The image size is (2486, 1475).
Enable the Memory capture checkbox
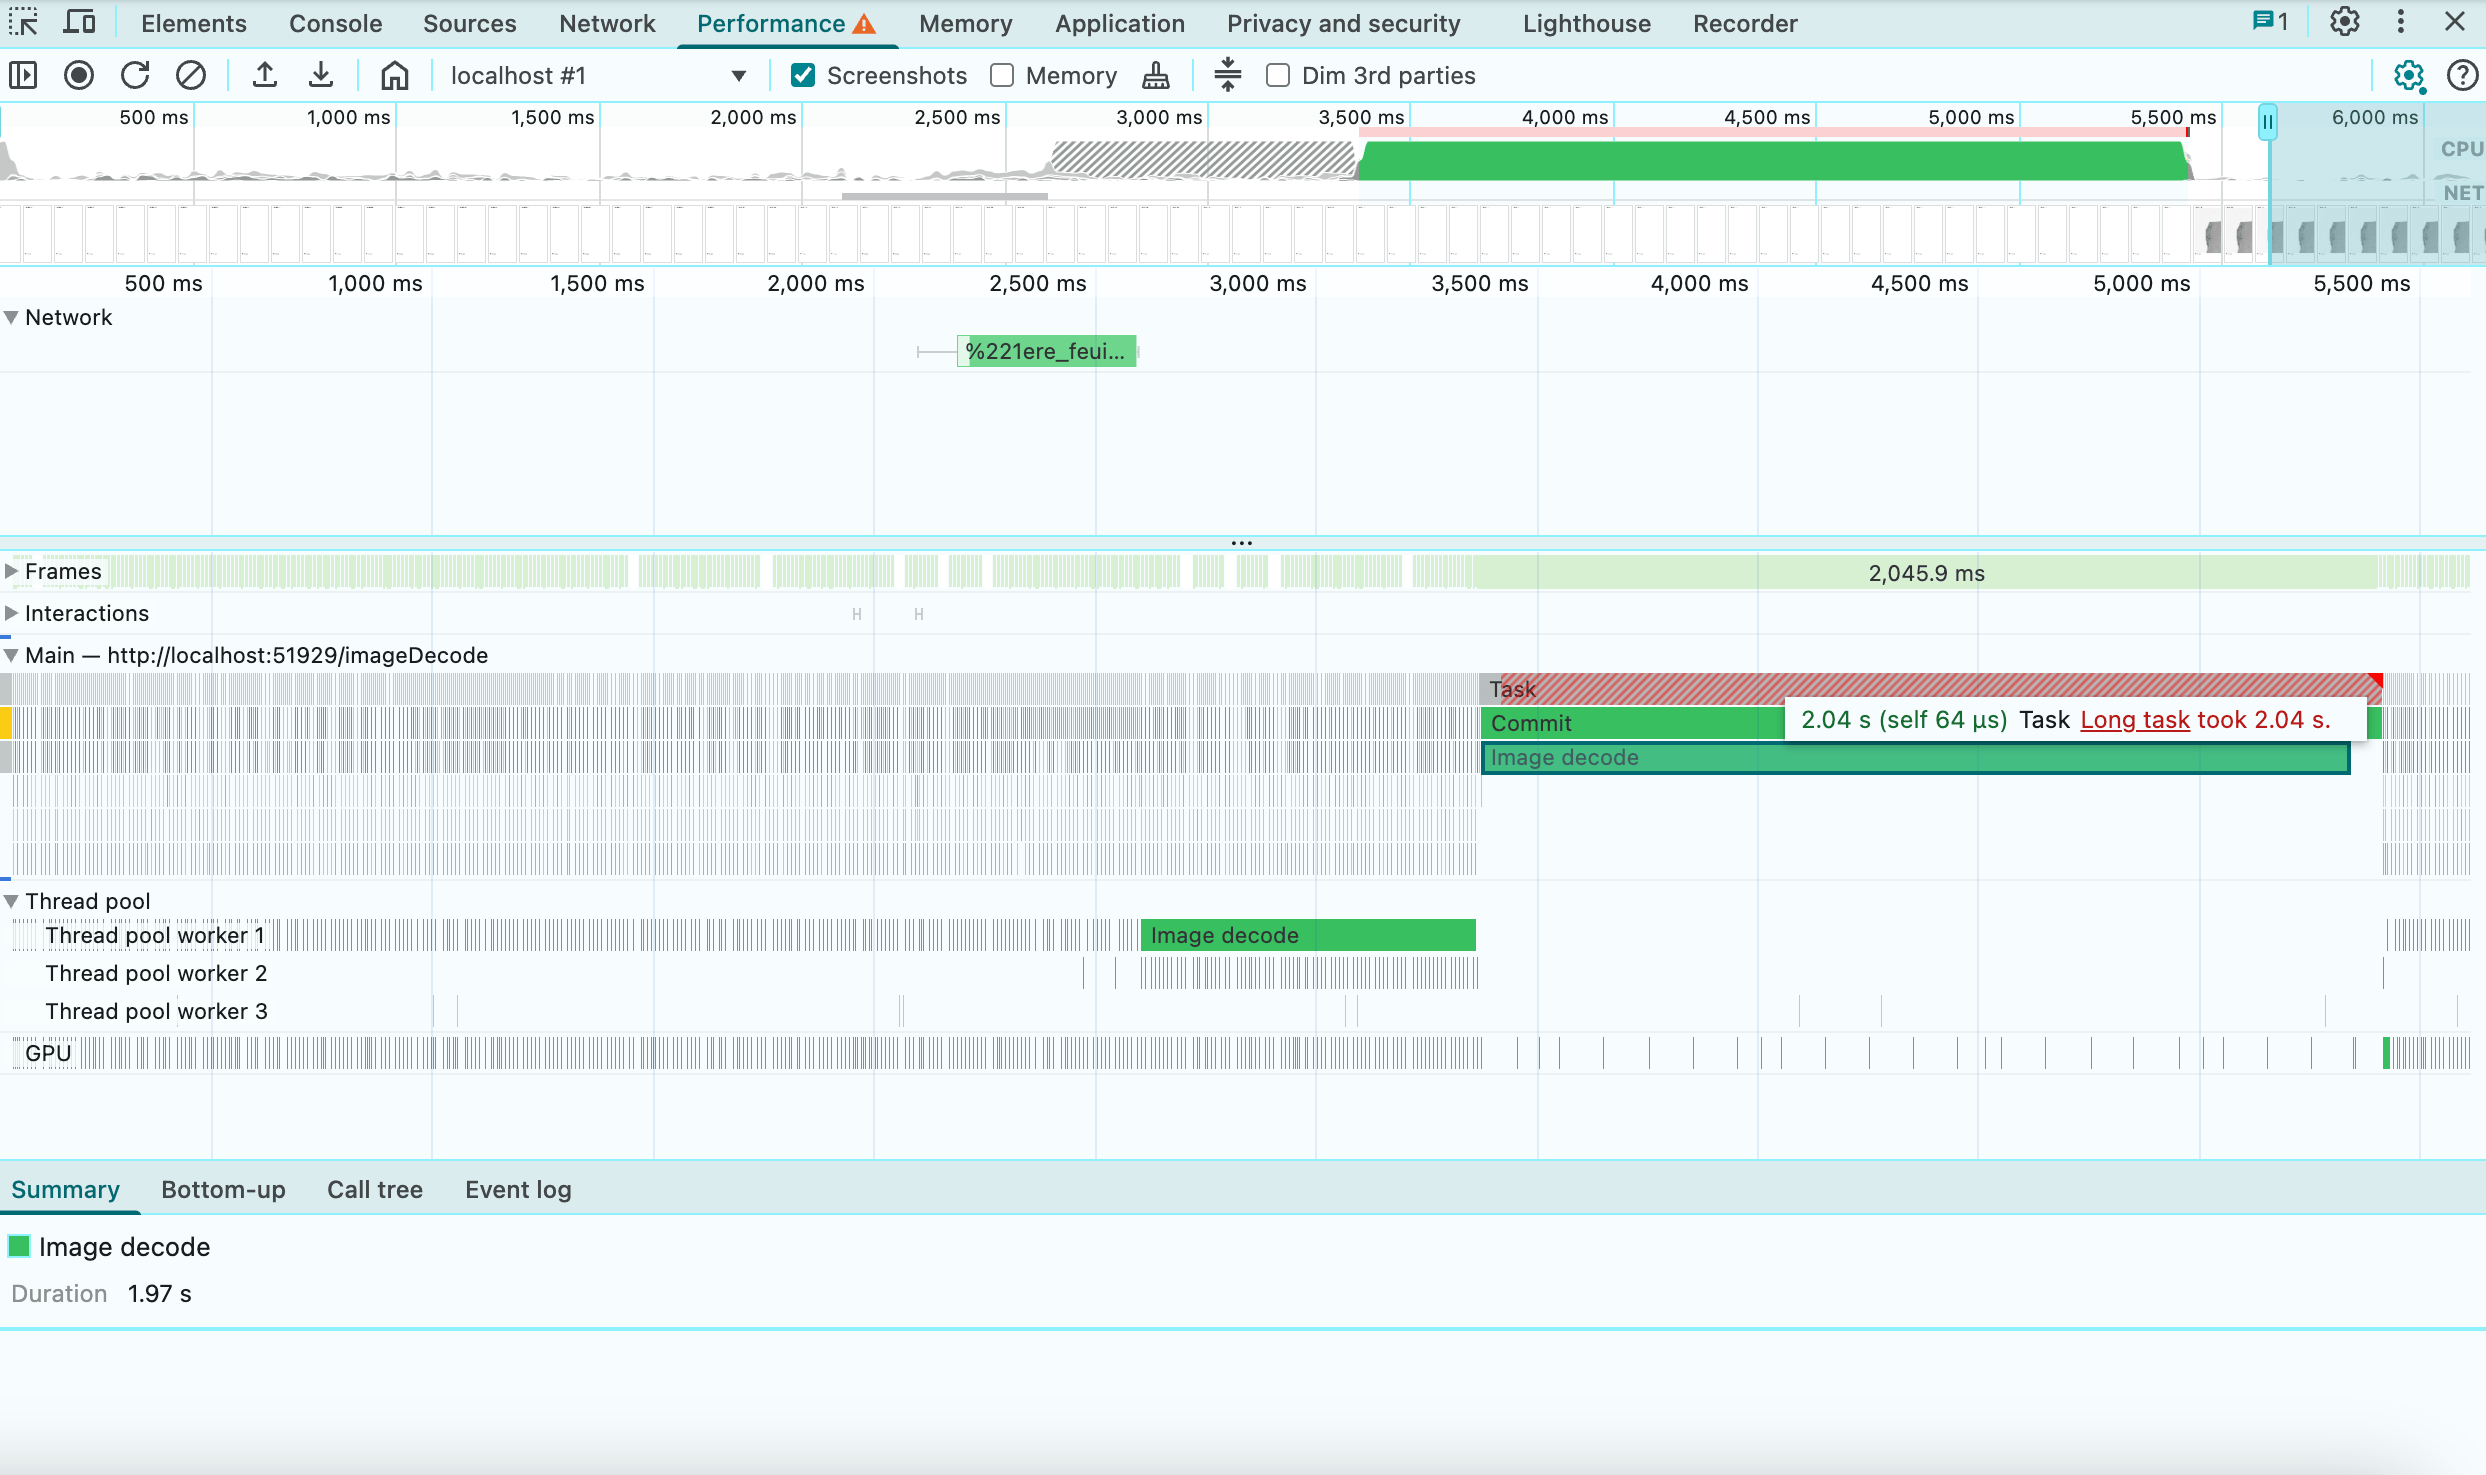[1001, 75]
